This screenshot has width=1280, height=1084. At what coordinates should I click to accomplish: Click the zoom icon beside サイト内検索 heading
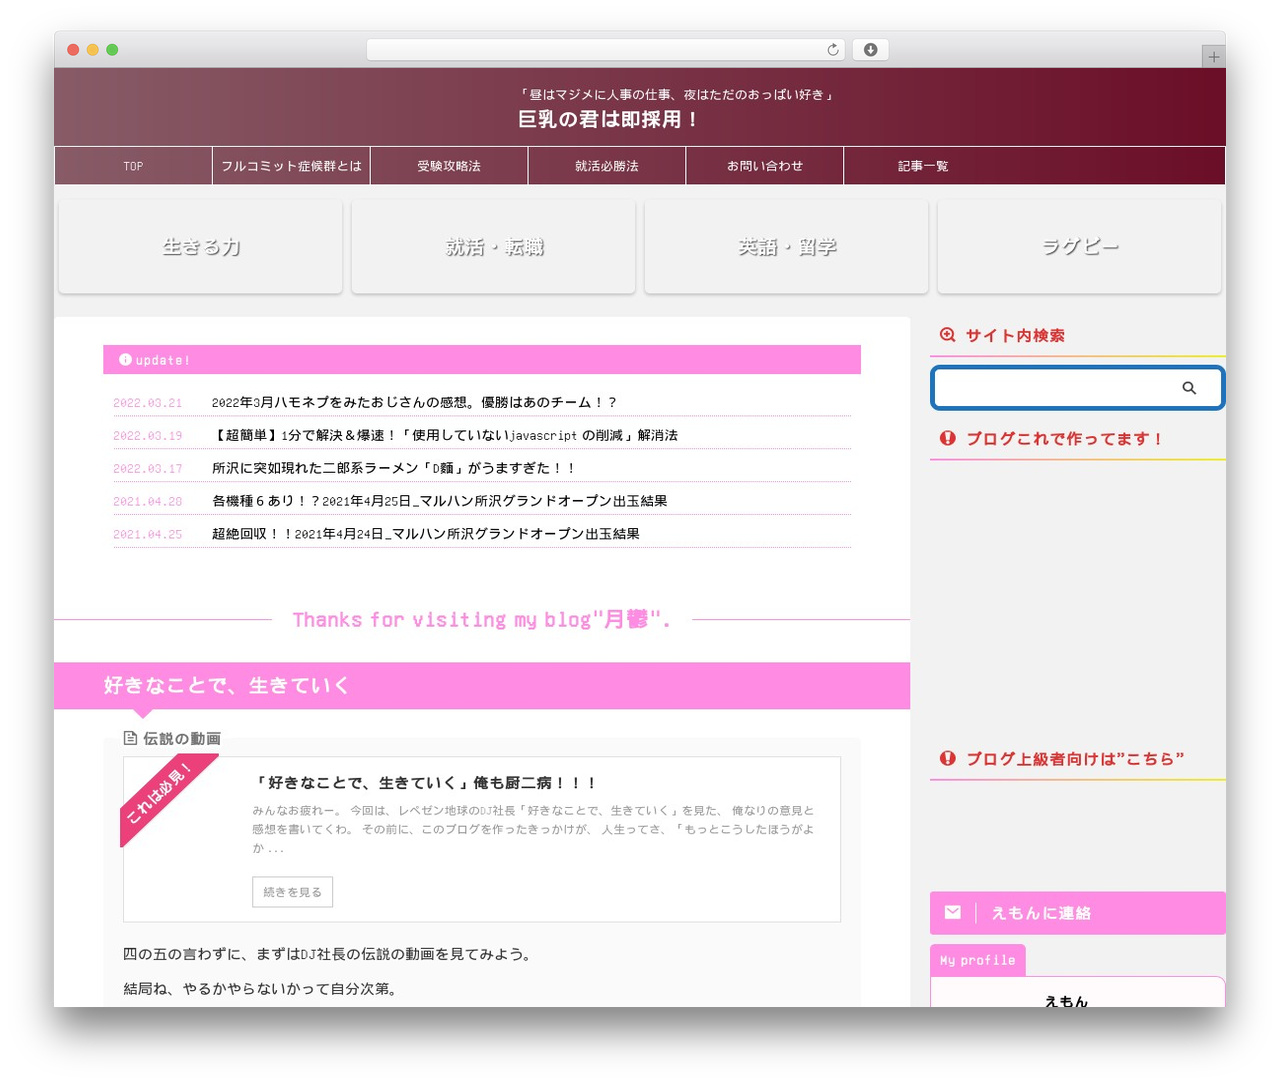tap(948, 335)
